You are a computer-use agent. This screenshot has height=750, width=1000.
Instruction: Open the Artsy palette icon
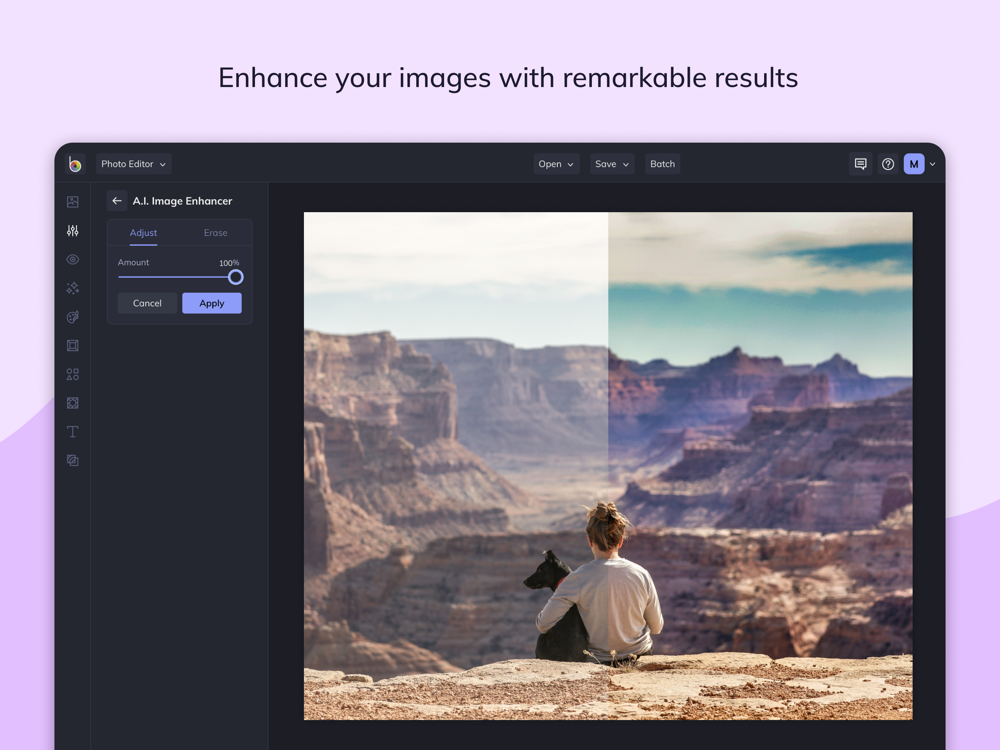tap(73, 317)
